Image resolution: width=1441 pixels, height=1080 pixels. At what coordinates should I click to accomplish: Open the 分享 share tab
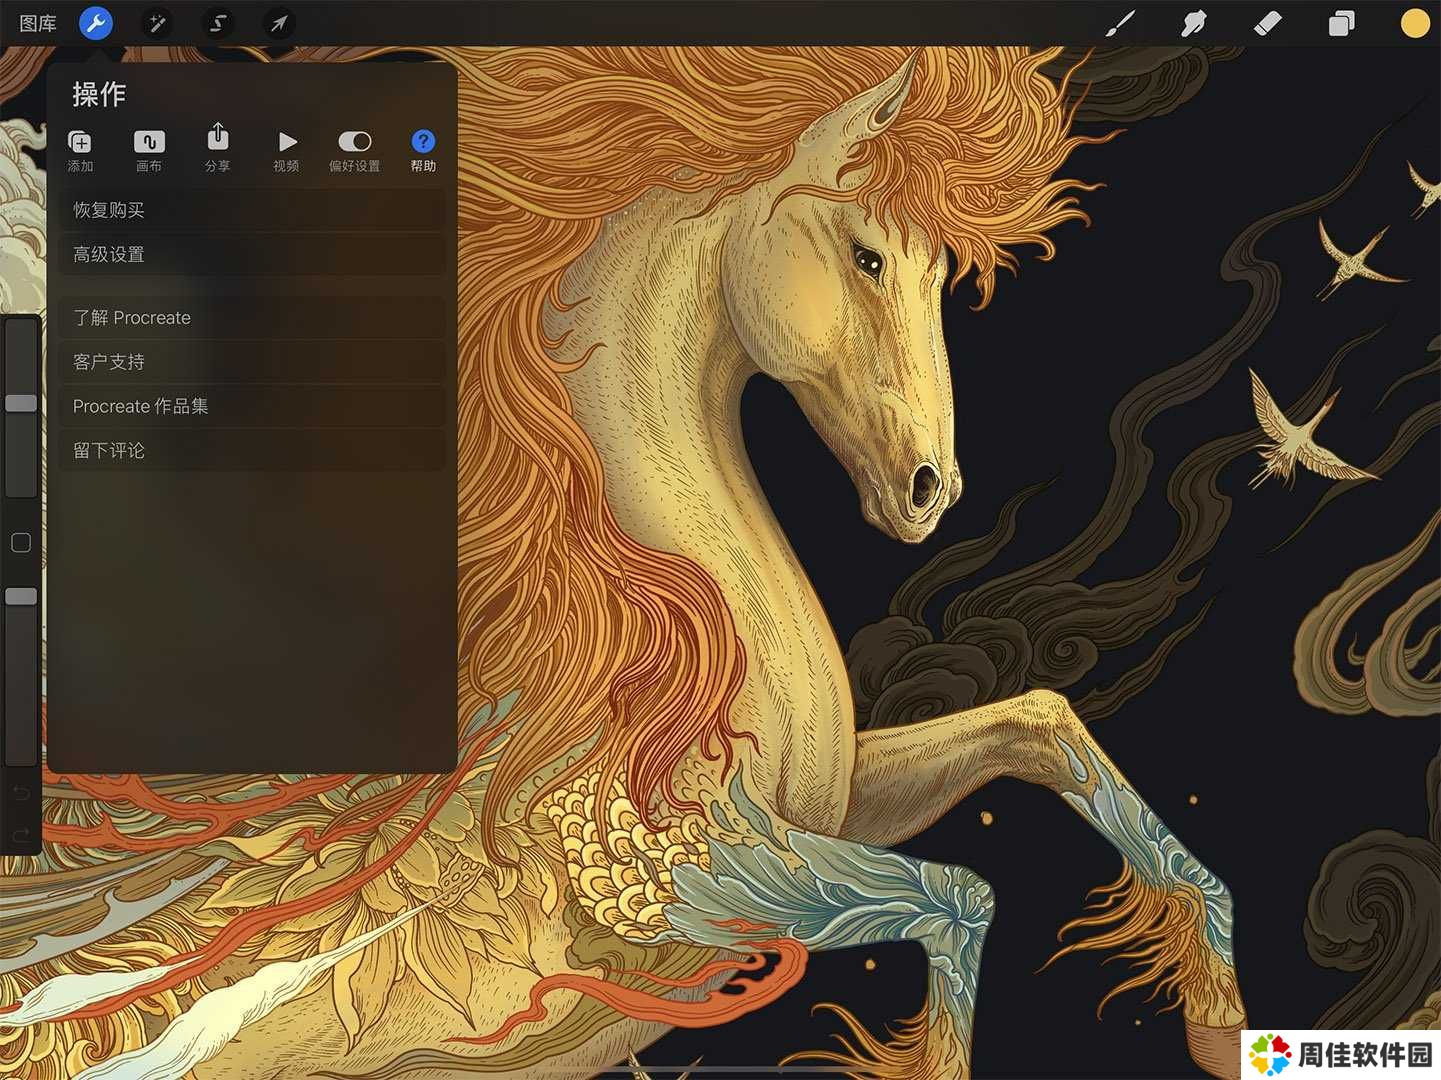click(x=218, y=150)
